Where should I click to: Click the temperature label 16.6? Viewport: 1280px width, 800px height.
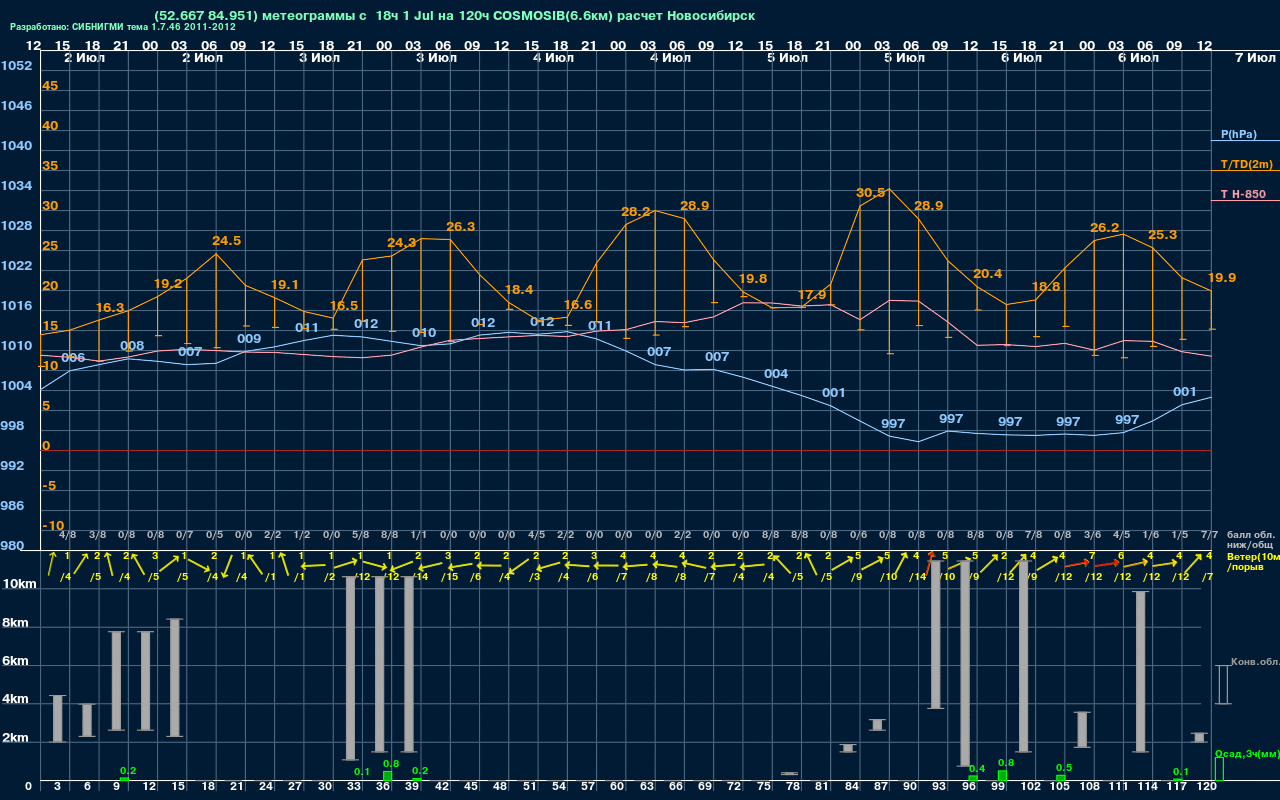(x=578, y=305)
